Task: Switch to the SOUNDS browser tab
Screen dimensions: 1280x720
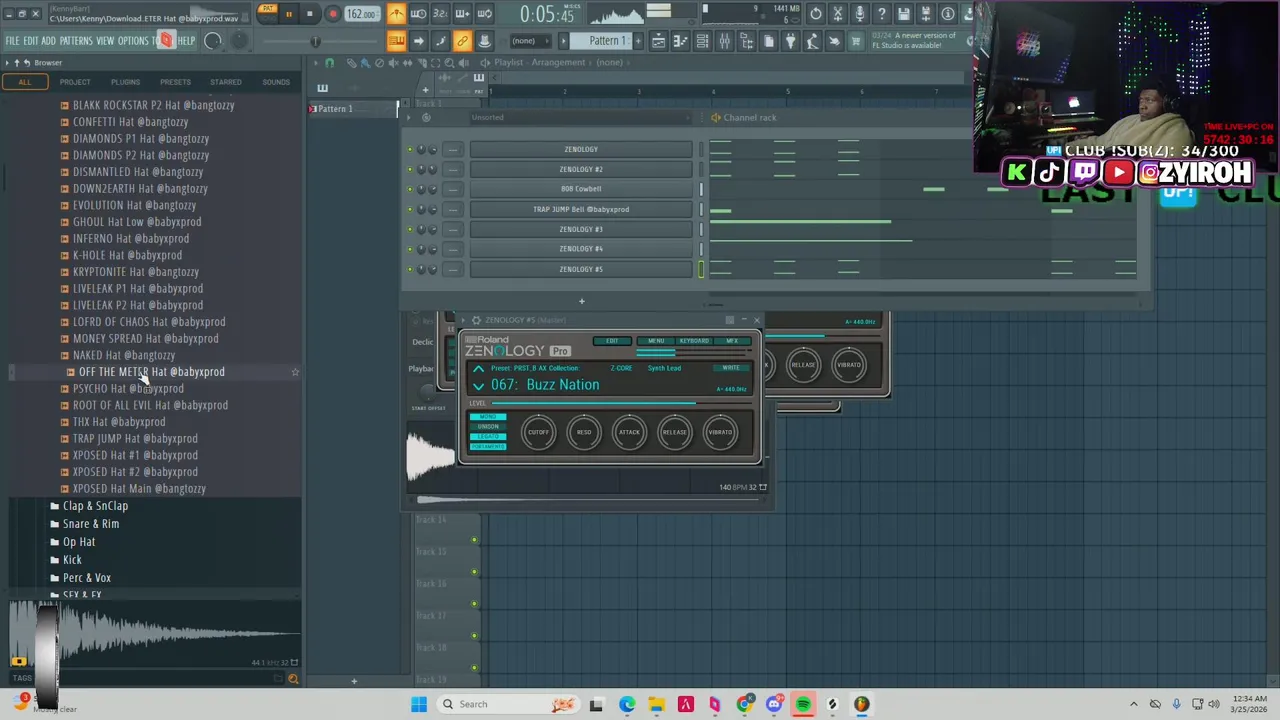Action: point(276,82)
